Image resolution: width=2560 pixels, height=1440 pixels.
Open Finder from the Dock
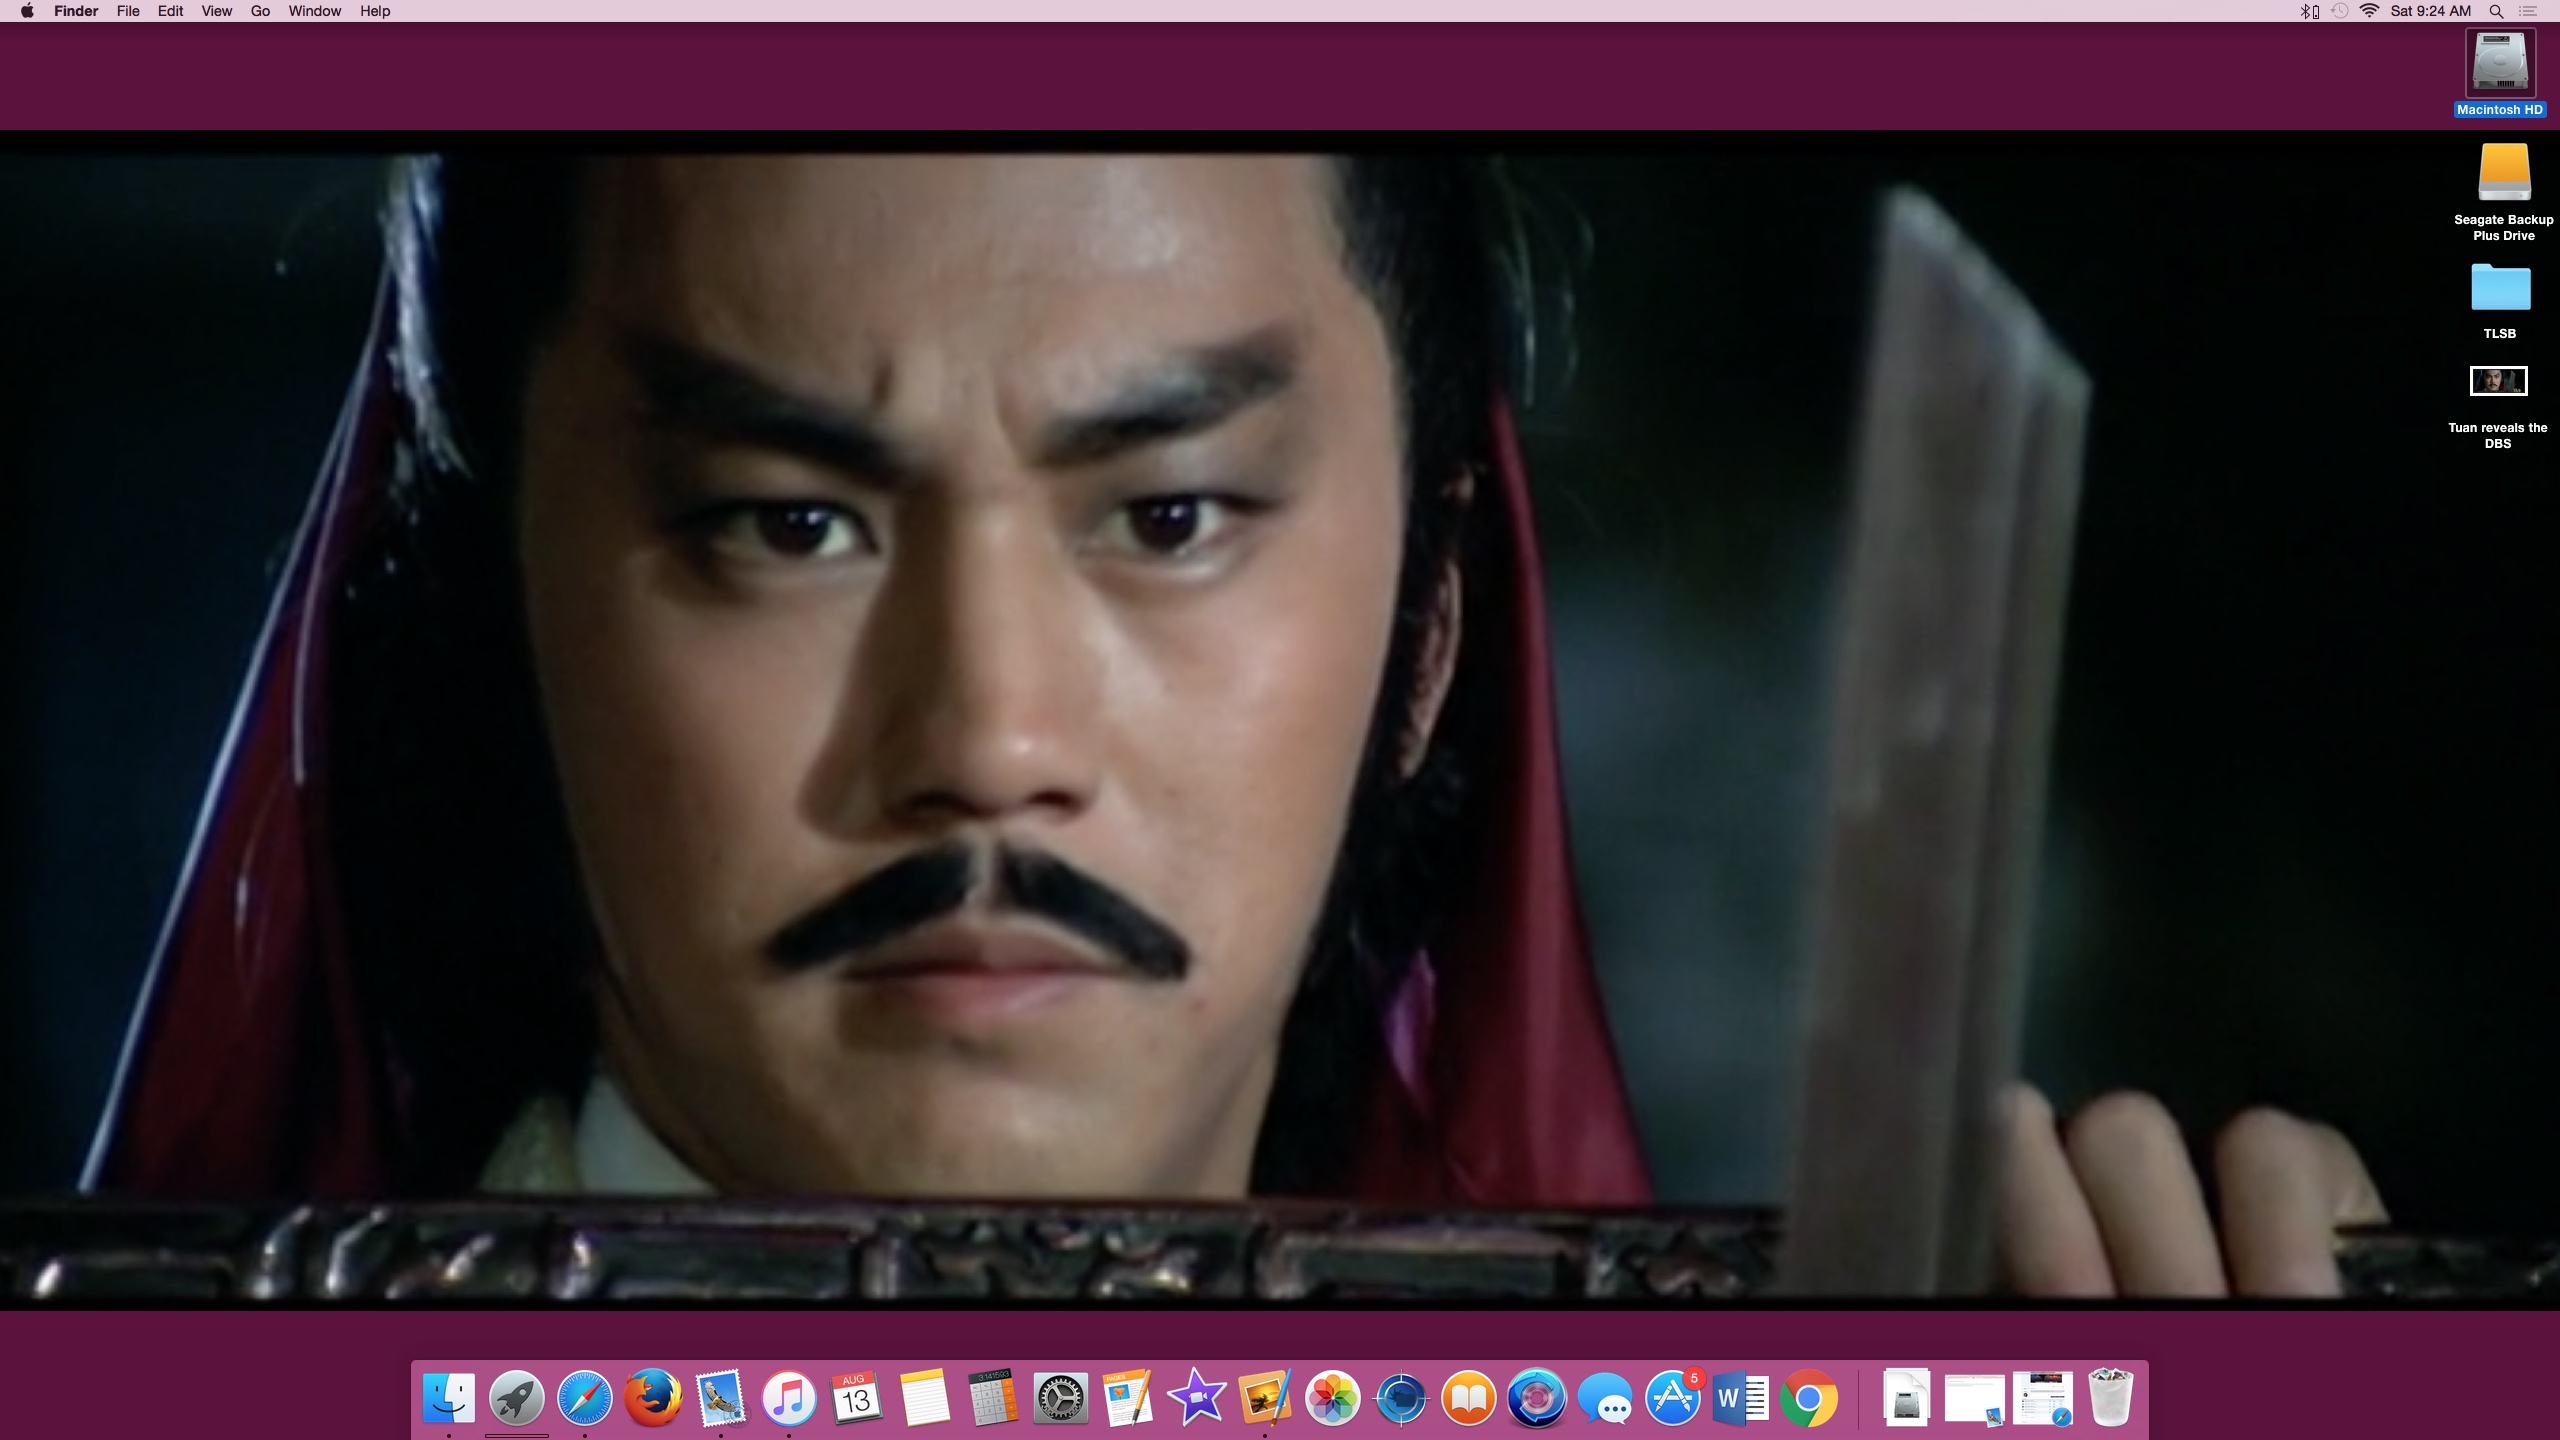tap(449, 1397)
